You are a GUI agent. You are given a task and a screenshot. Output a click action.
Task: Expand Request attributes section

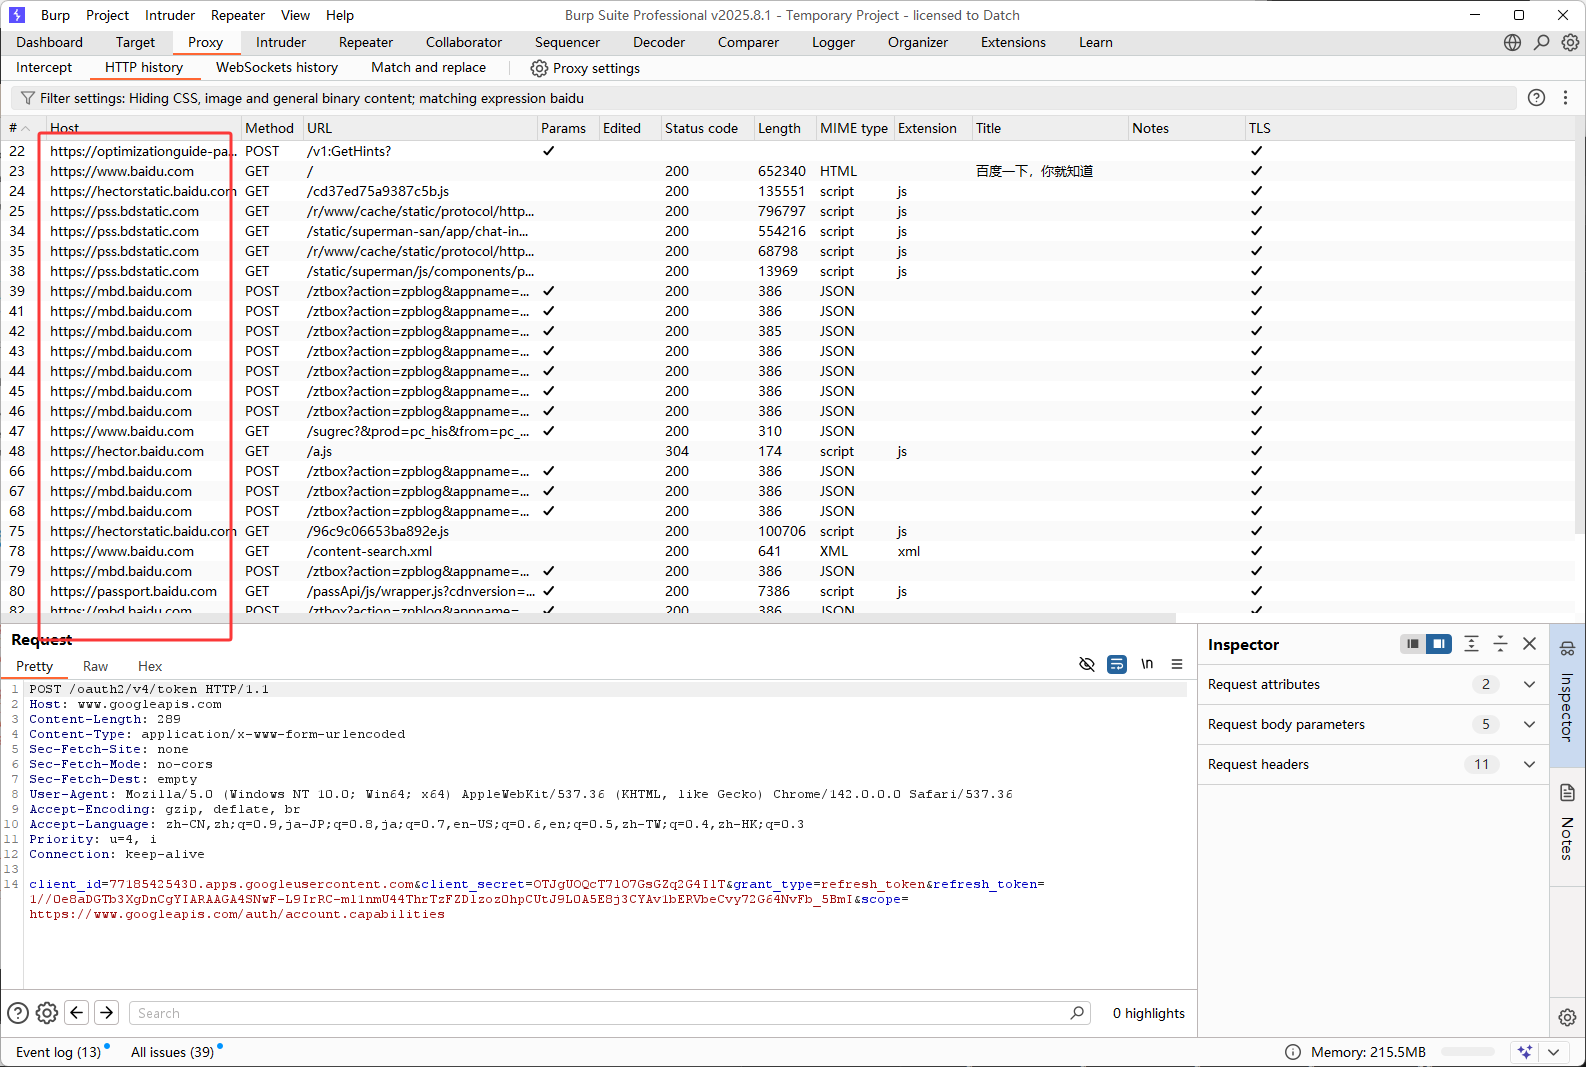click(1529, 684)
